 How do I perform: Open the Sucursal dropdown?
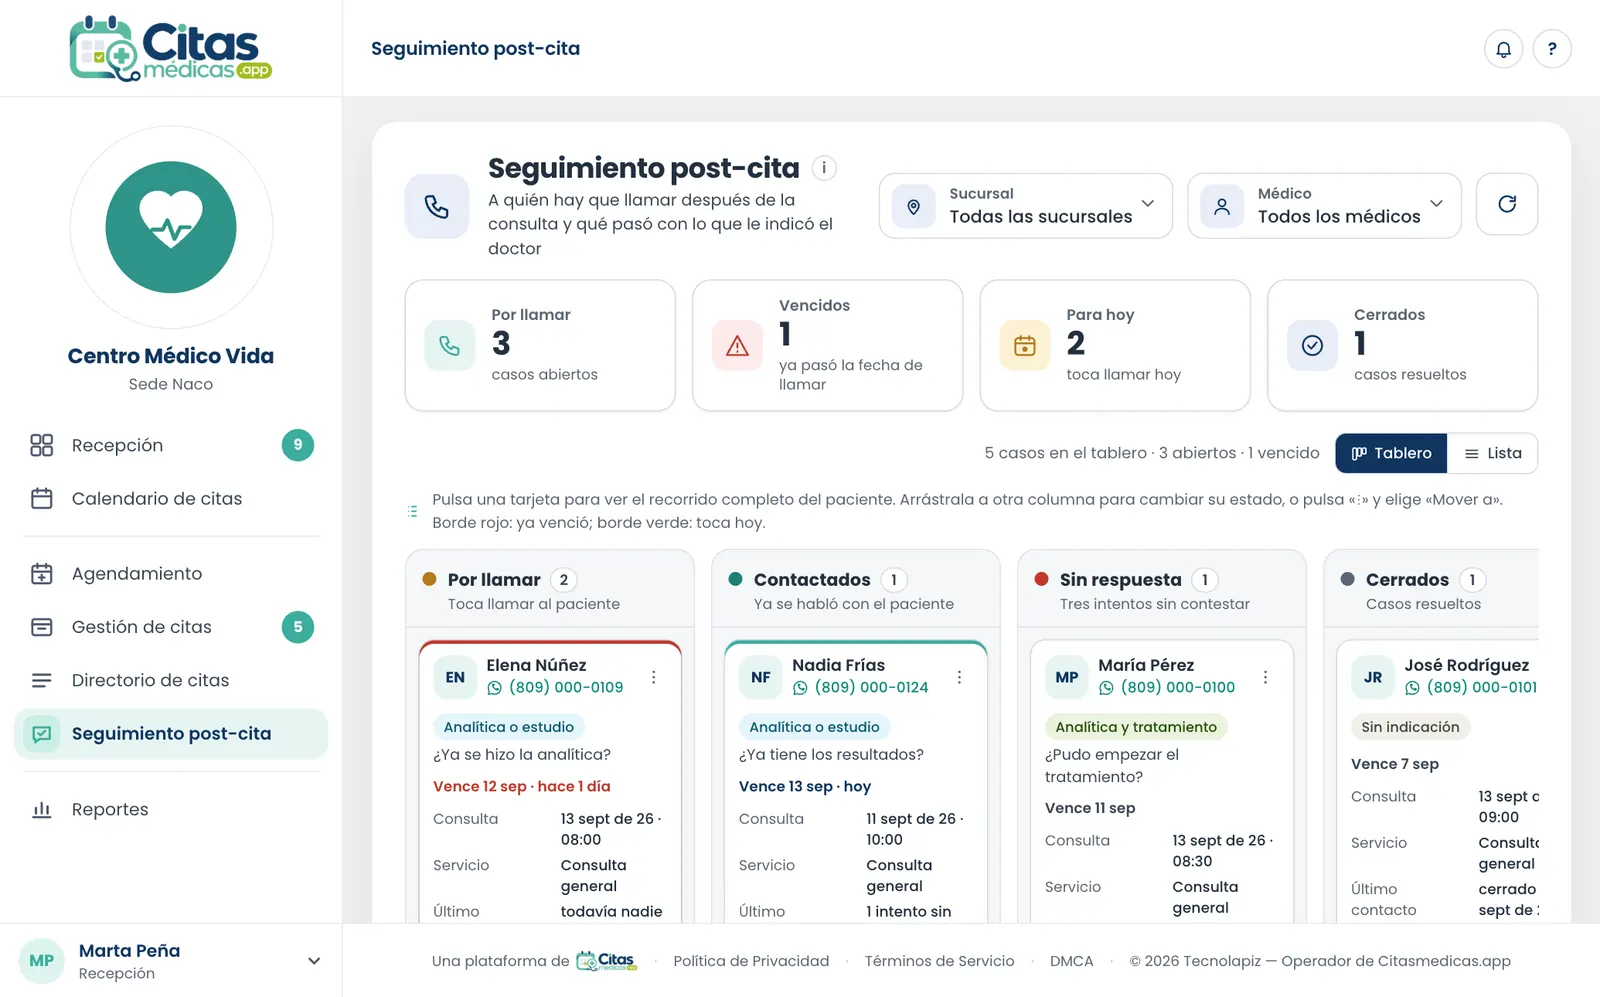coord(1025,206)
